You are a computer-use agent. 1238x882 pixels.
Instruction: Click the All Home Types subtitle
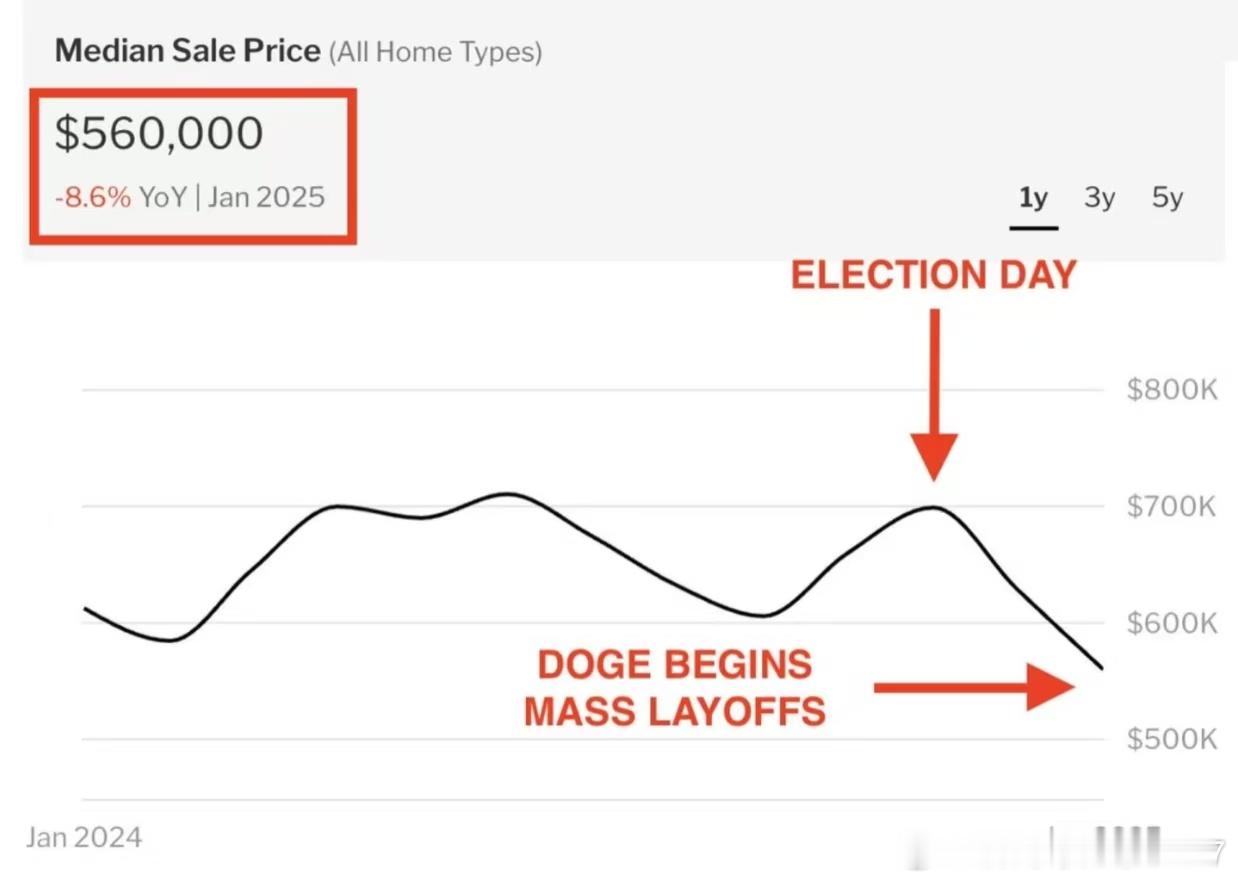point(435,52)
